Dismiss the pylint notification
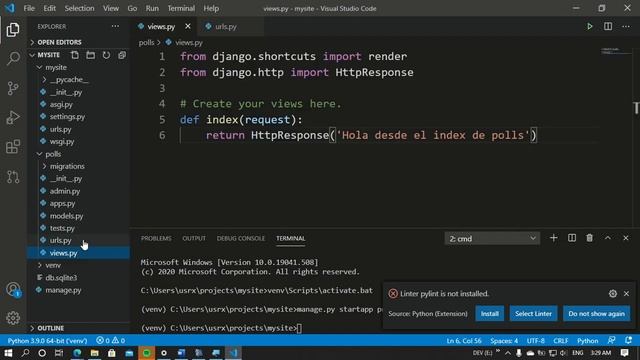 pos(627,293)
